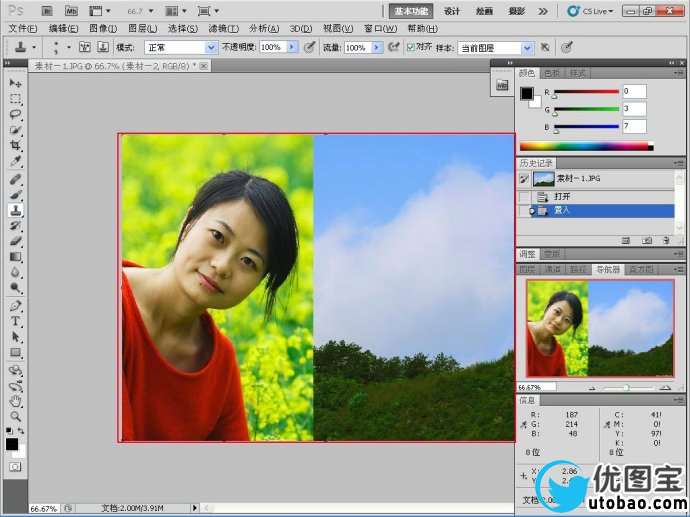Image resolution: width=690 pixels, height=517 pixels.
Task: Select the Crop tool
Action: [15, 146]
